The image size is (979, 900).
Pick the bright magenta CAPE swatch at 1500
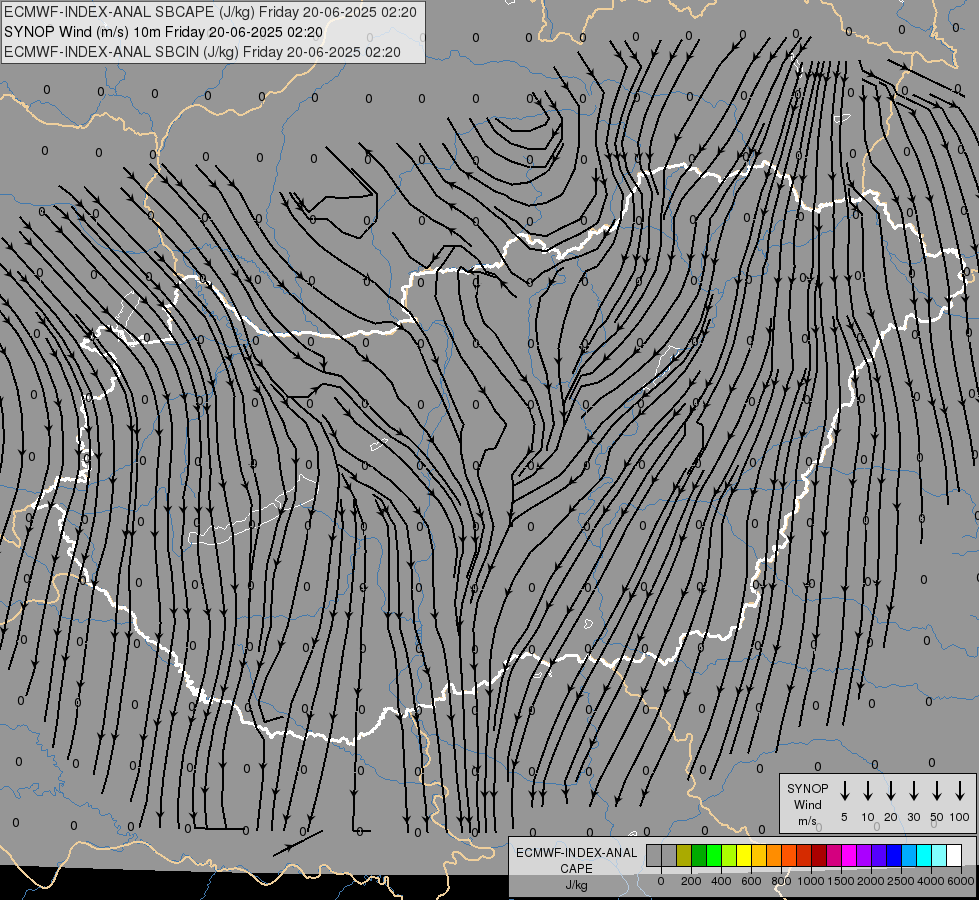point(849,856)
